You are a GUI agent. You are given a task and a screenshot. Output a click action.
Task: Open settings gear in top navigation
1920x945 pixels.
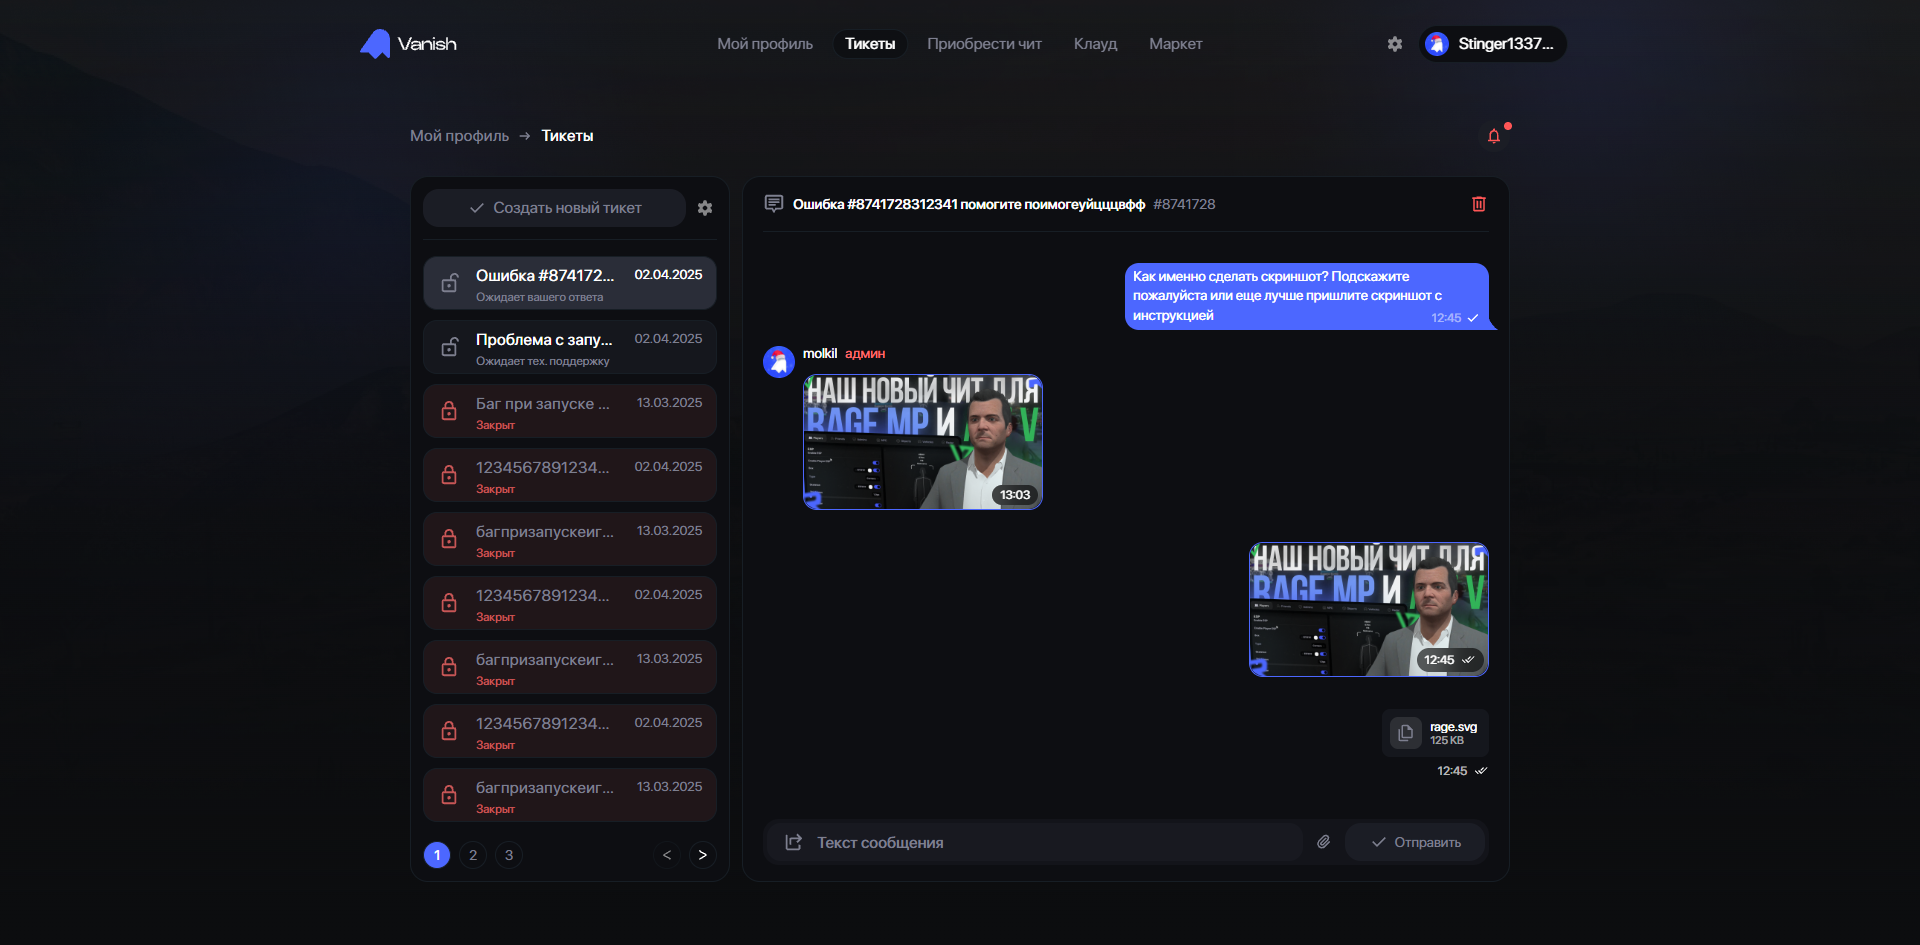(x=1395, y=44)
